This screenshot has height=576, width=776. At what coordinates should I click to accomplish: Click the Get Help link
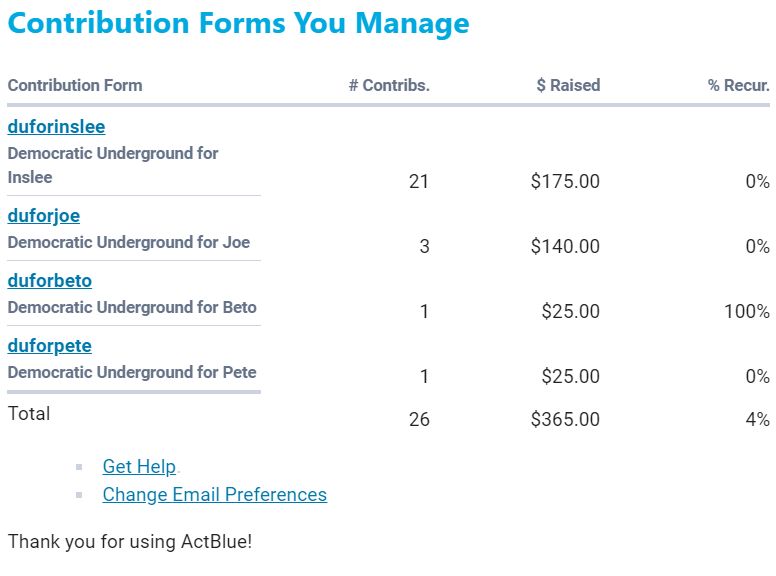tap(139, 467)
